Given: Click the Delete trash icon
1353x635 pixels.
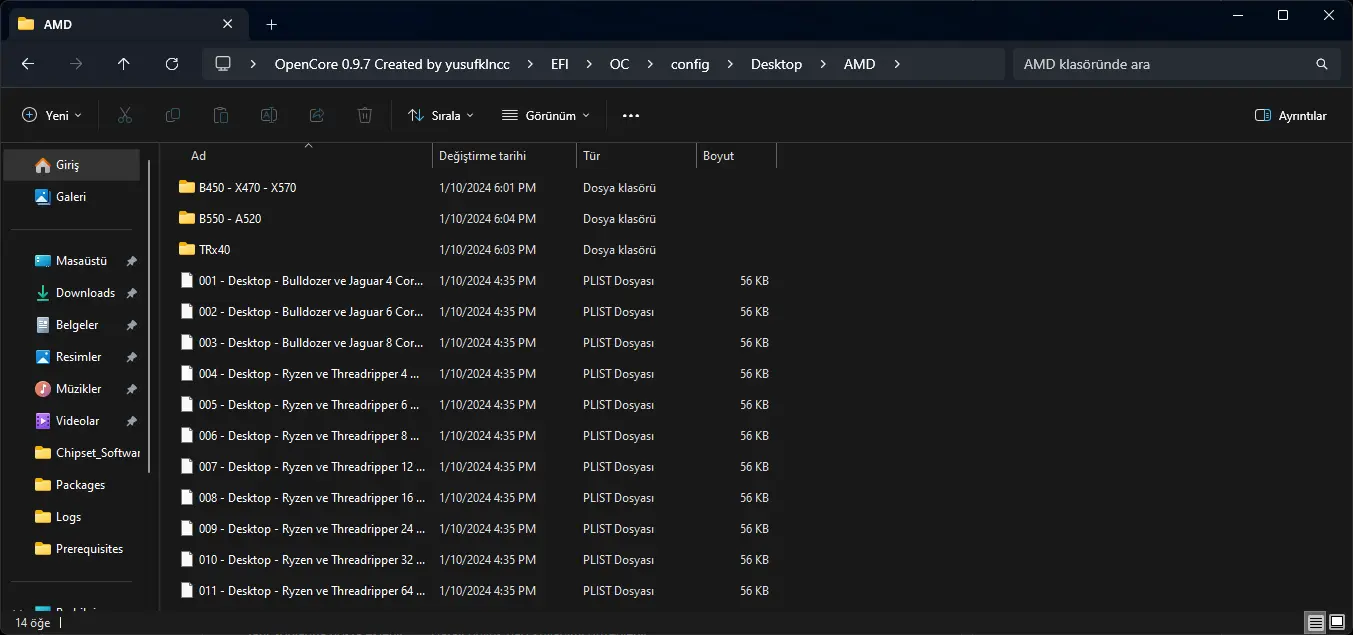Looking at the screenshot, I should coord(365,116).
